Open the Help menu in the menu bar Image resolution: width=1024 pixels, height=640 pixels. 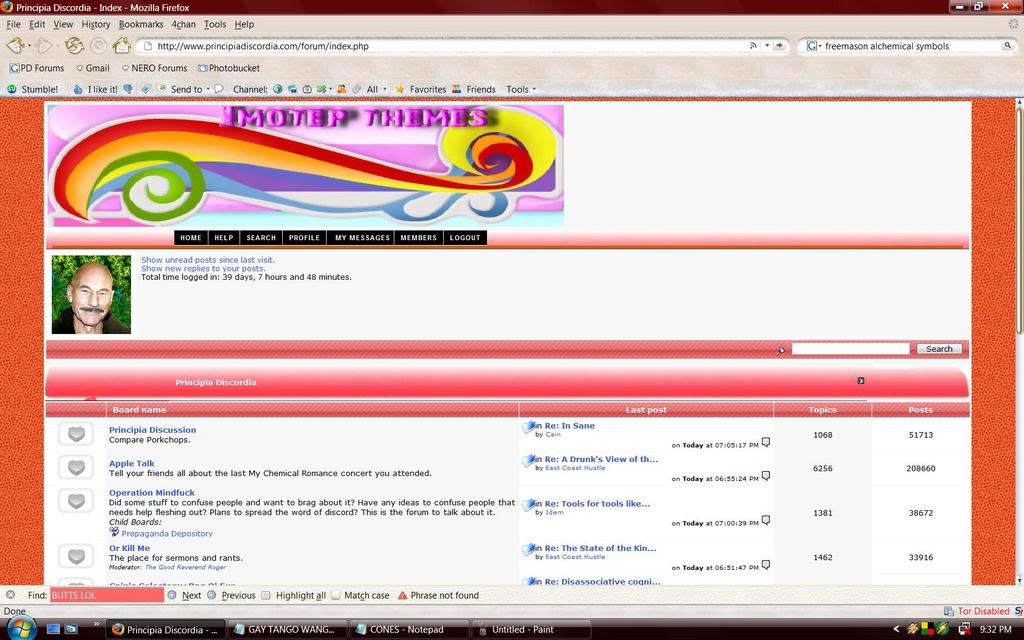click(x=244, y=24)
